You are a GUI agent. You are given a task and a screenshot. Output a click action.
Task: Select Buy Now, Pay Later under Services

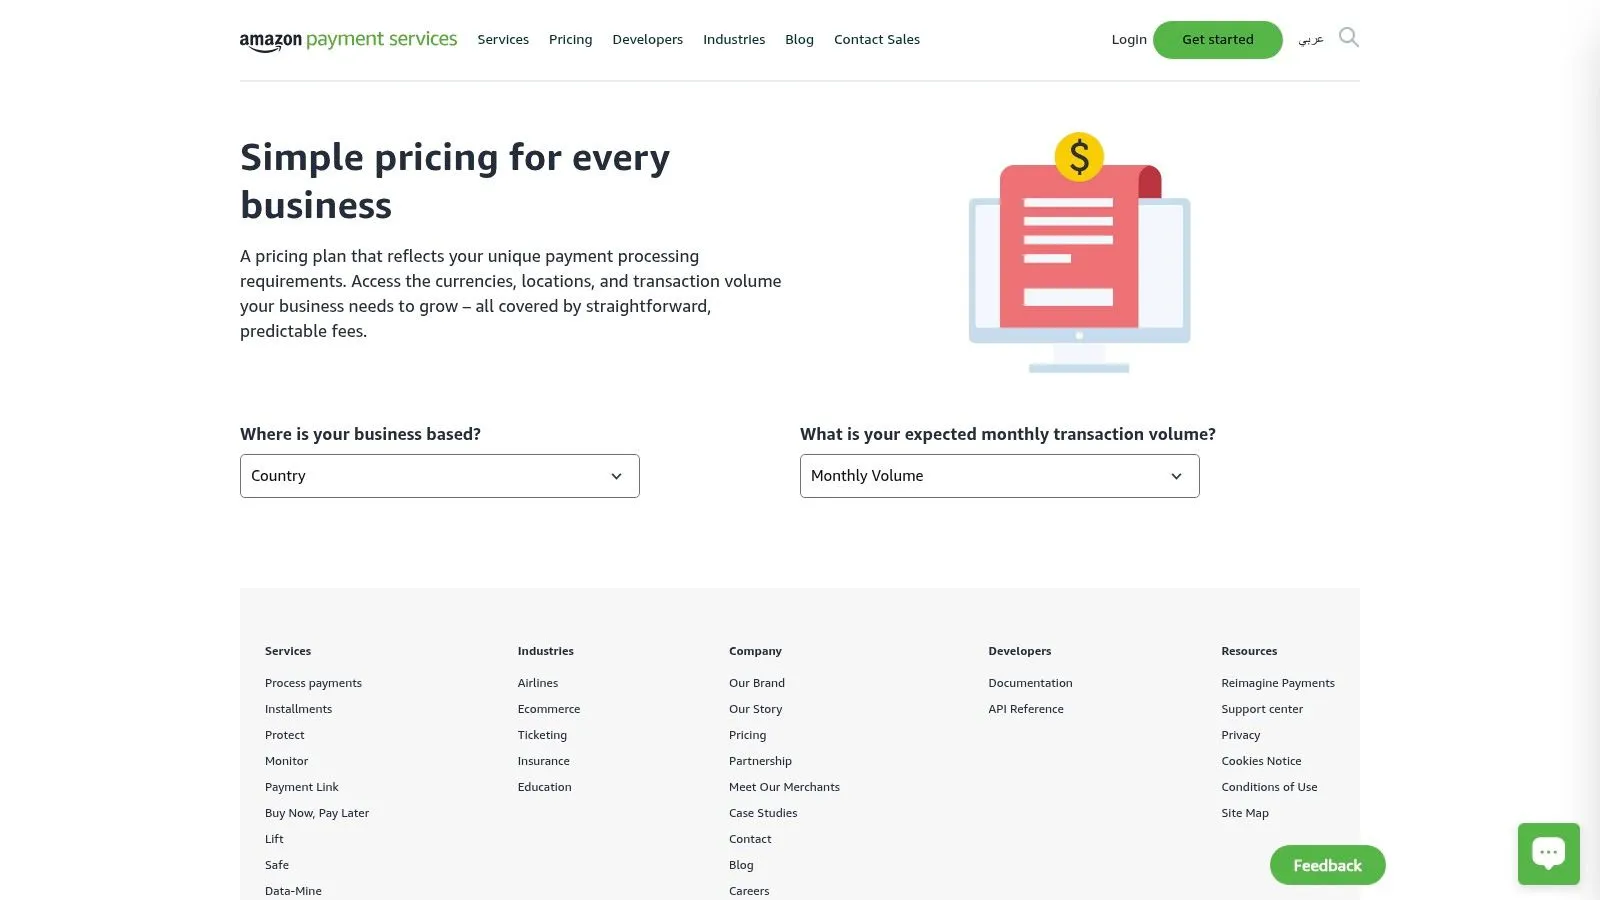click(x=317, y=812)
